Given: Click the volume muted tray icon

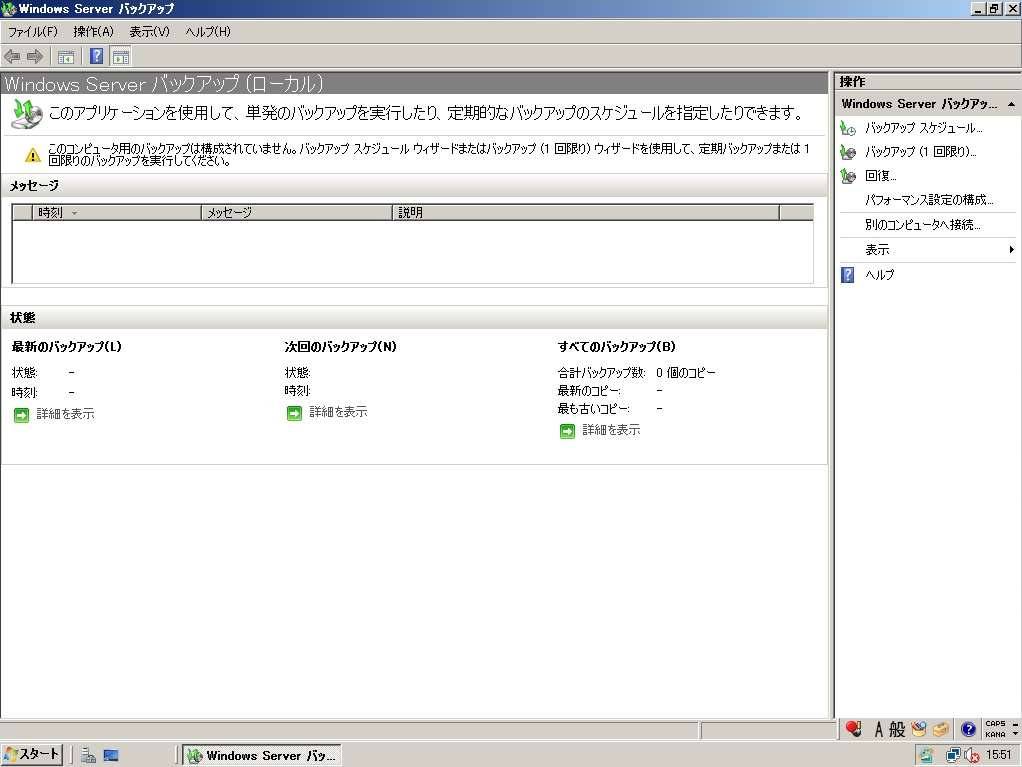Looking at the screenshot, I should coord(972,755).
